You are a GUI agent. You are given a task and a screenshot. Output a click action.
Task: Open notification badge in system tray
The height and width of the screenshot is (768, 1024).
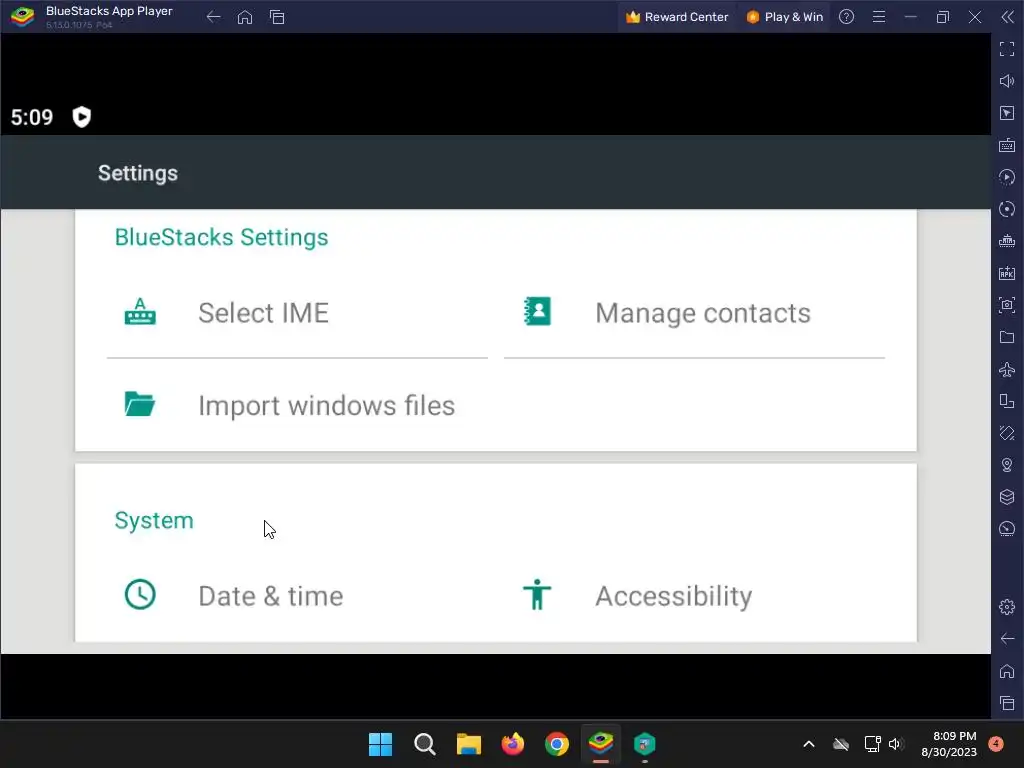(x=996, y=743)
